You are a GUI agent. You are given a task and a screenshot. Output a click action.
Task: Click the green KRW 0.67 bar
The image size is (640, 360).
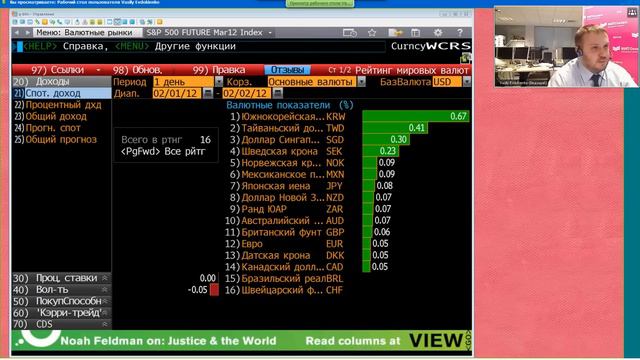[x=416, y=116]
